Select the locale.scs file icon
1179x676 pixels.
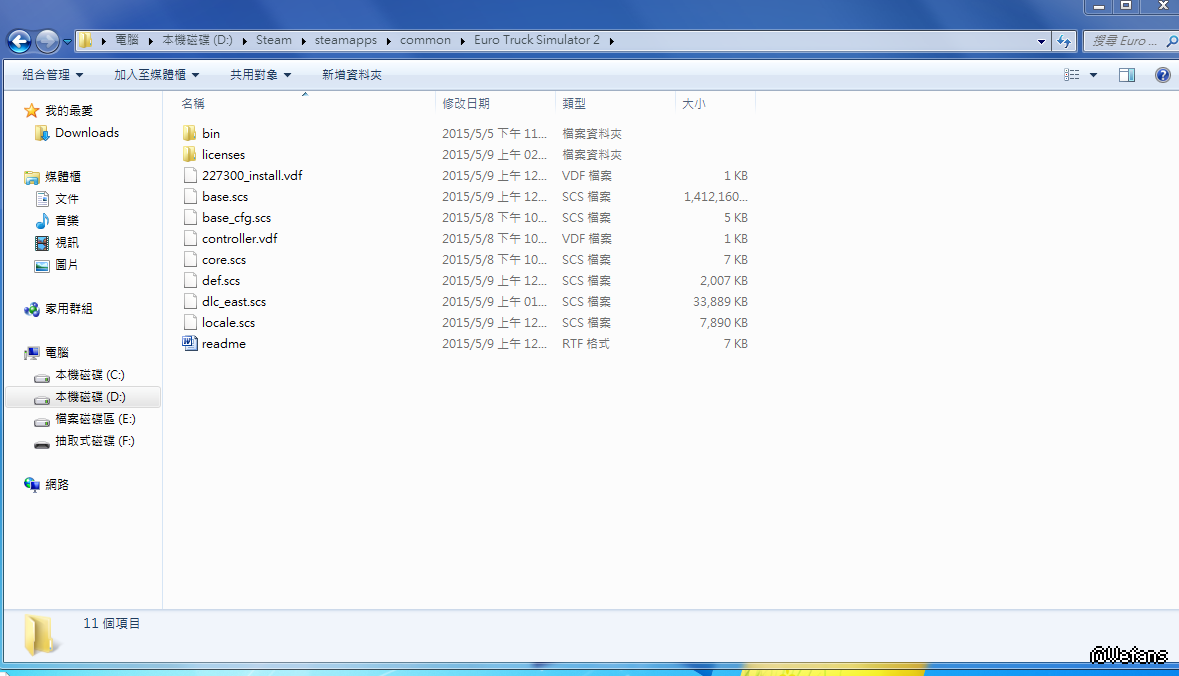pyautogui.click(x=189, y=323)
